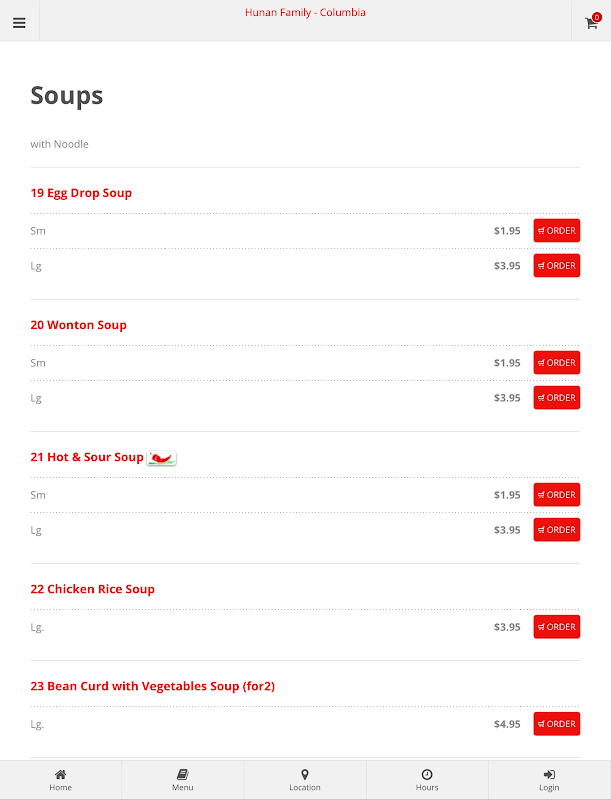
Task: Order small Hot & Sour Soup
Action: click(556, 495)
